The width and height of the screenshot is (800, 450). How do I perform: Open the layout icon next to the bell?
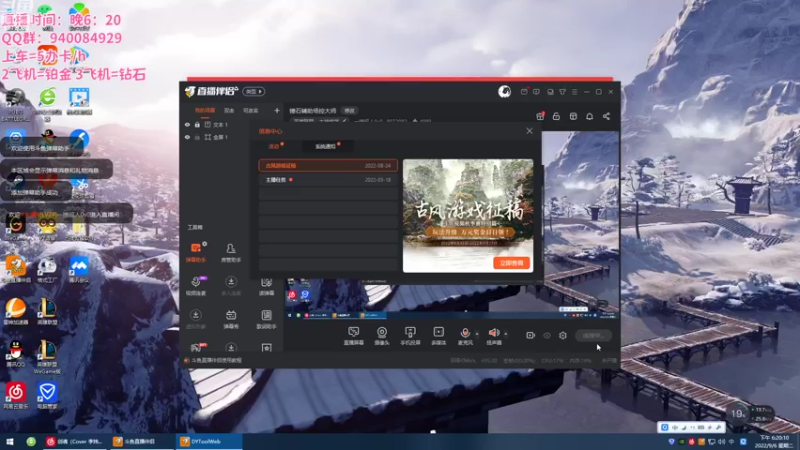(573, 116)
